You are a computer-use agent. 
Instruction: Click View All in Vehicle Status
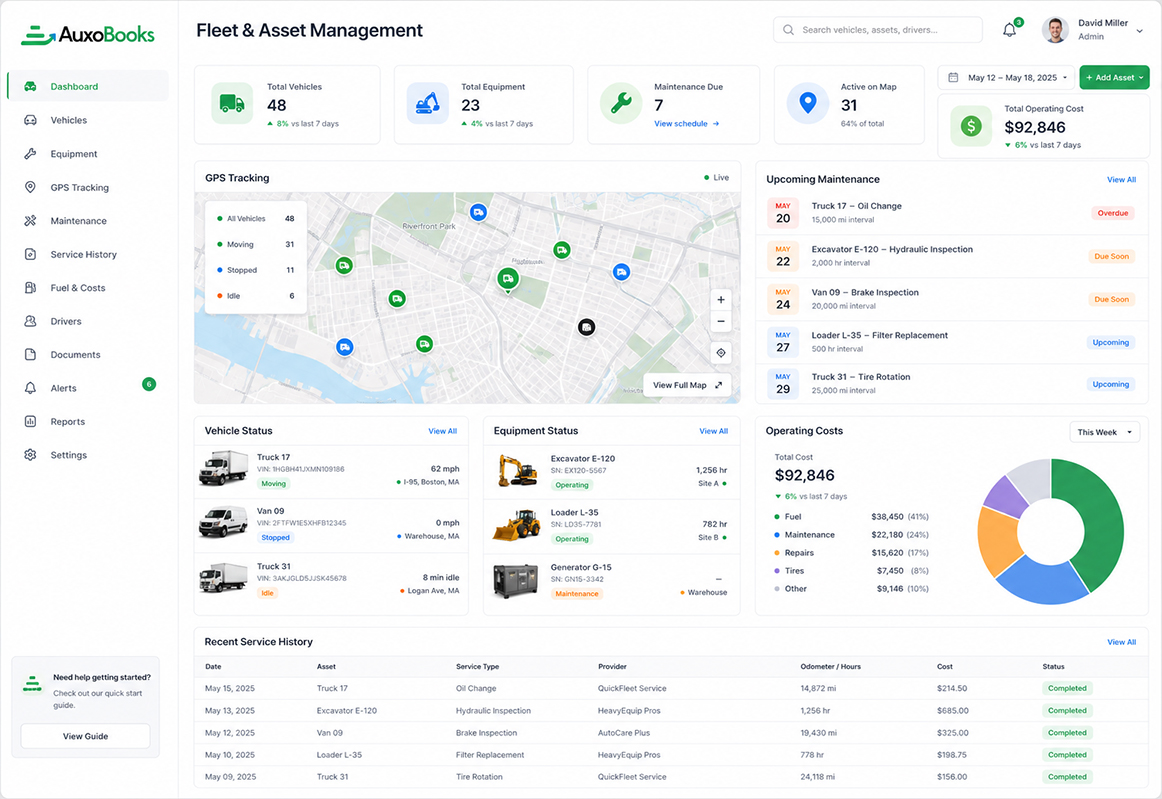[442, 431]
